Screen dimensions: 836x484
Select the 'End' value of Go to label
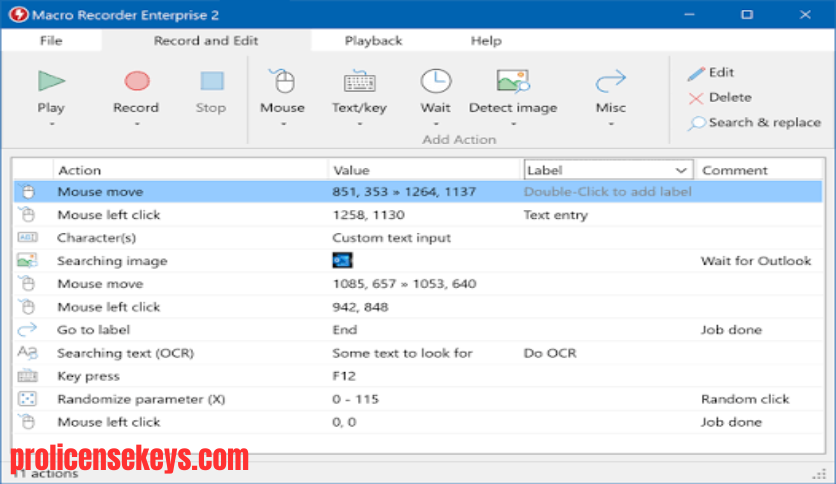click(344, 330)
